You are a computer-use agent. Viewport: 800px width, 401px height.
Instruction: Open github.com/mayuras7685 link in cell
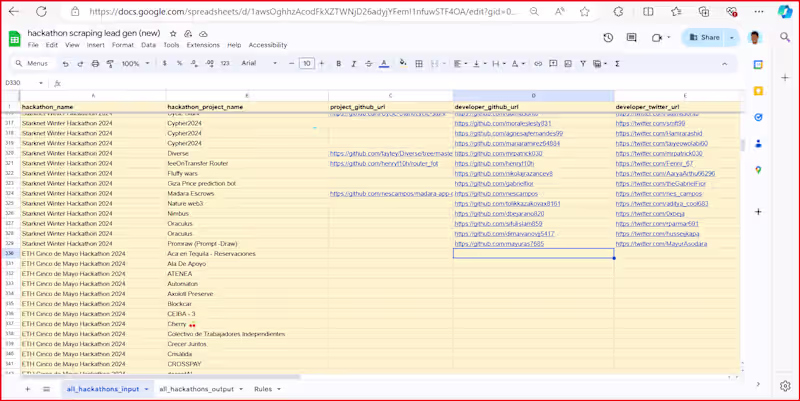pyautogui.click(x=499, y=244)
